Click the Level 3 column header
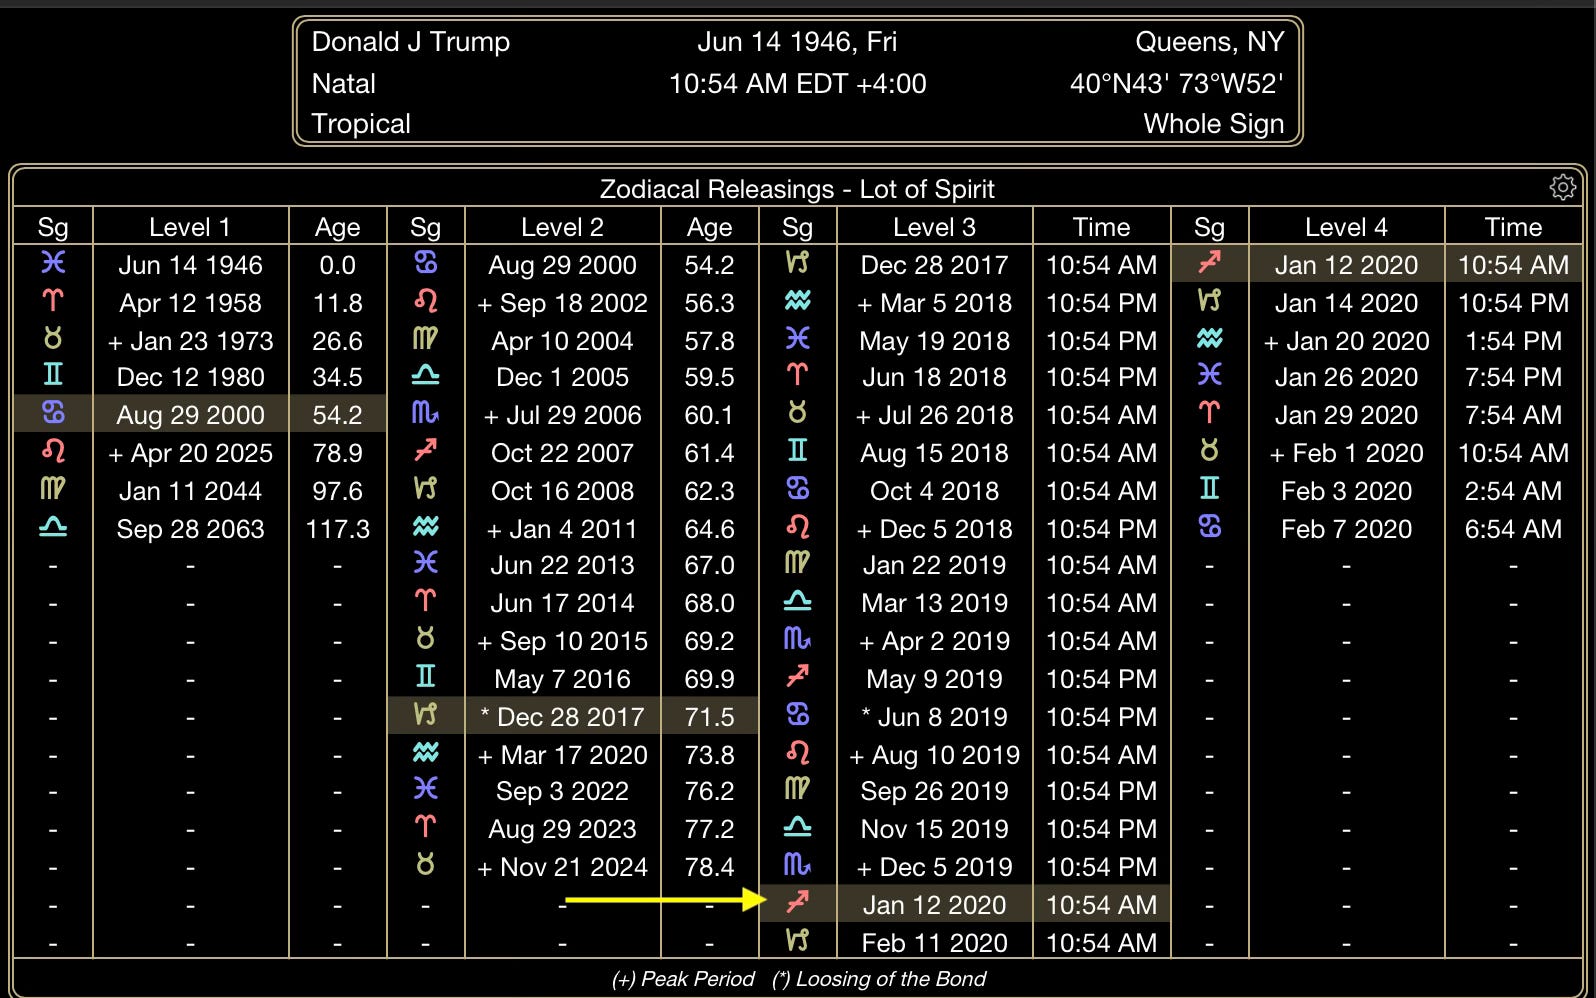Image resolution: width=1596 pixels, height=998 pixels. pos(934,227)
